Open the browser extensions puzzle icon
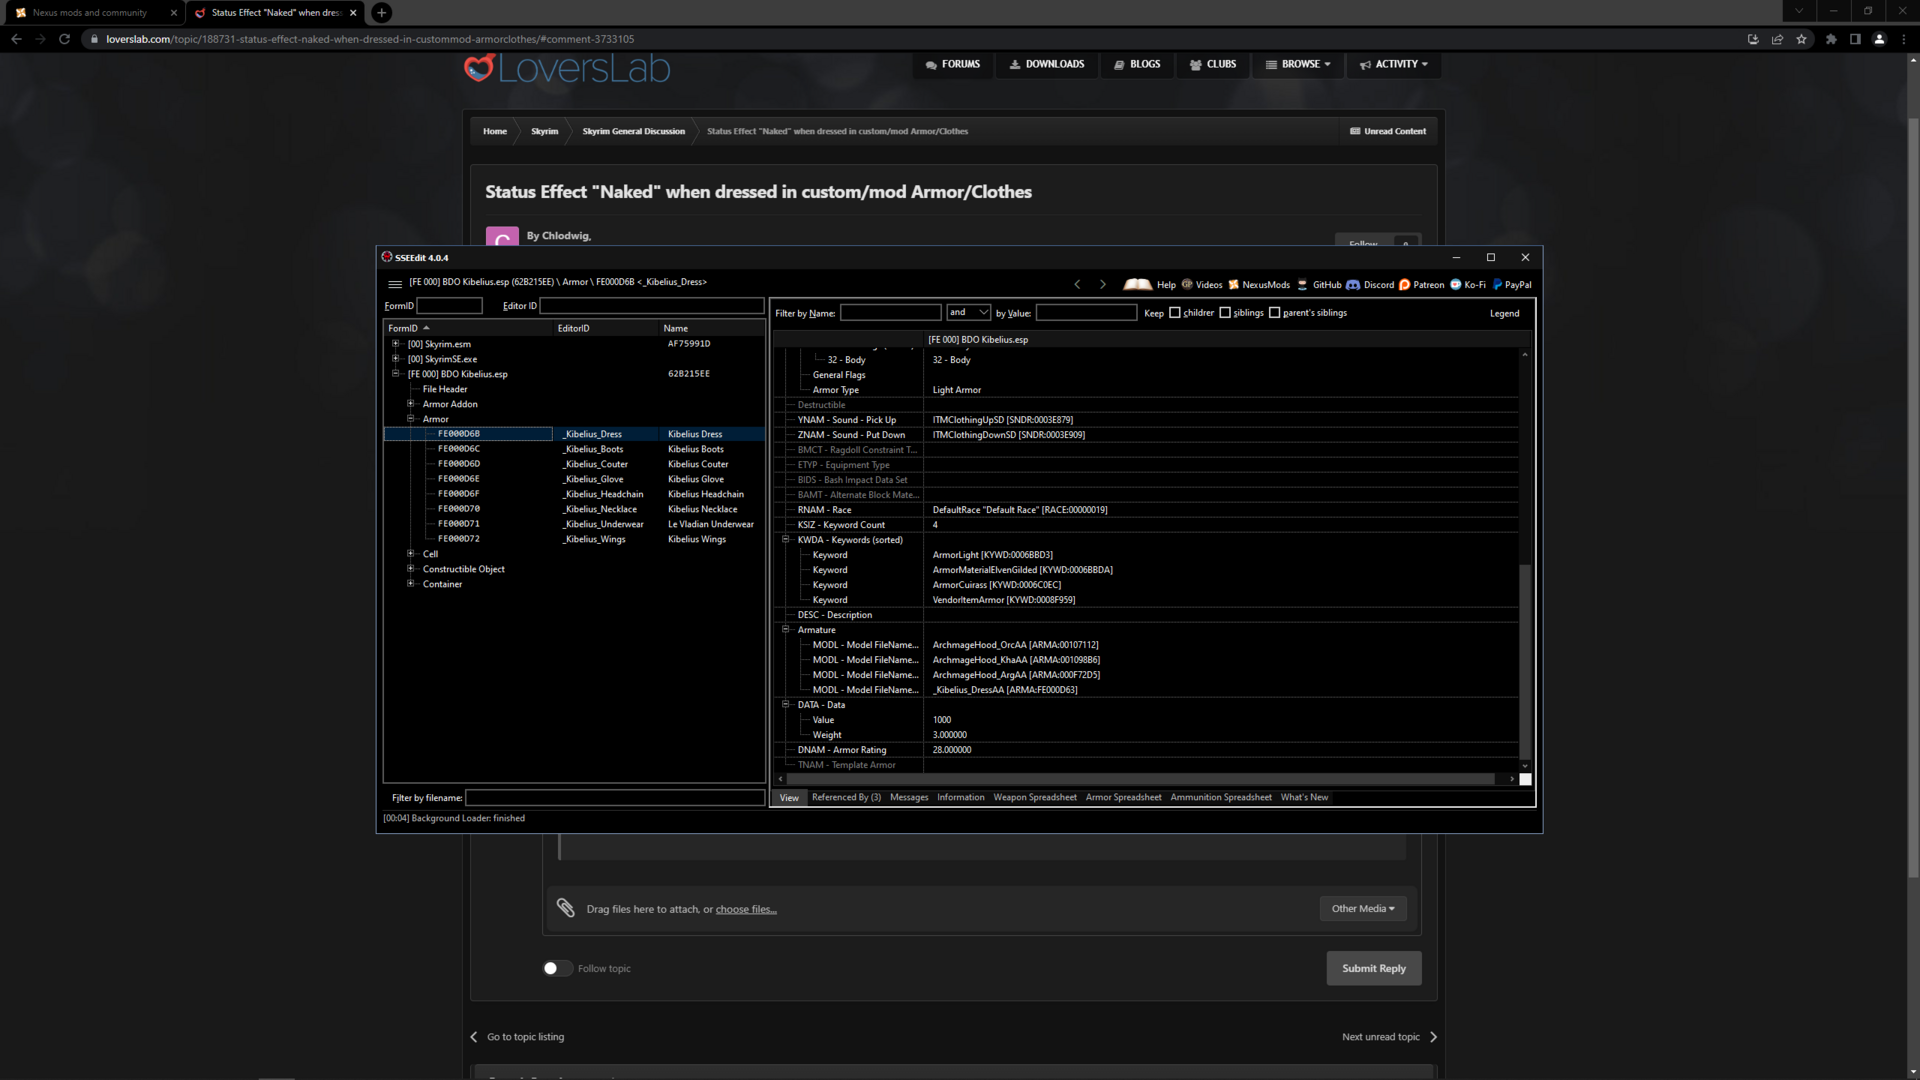This screenshot has height=1080, width=1920. (x=1831, y=39)
